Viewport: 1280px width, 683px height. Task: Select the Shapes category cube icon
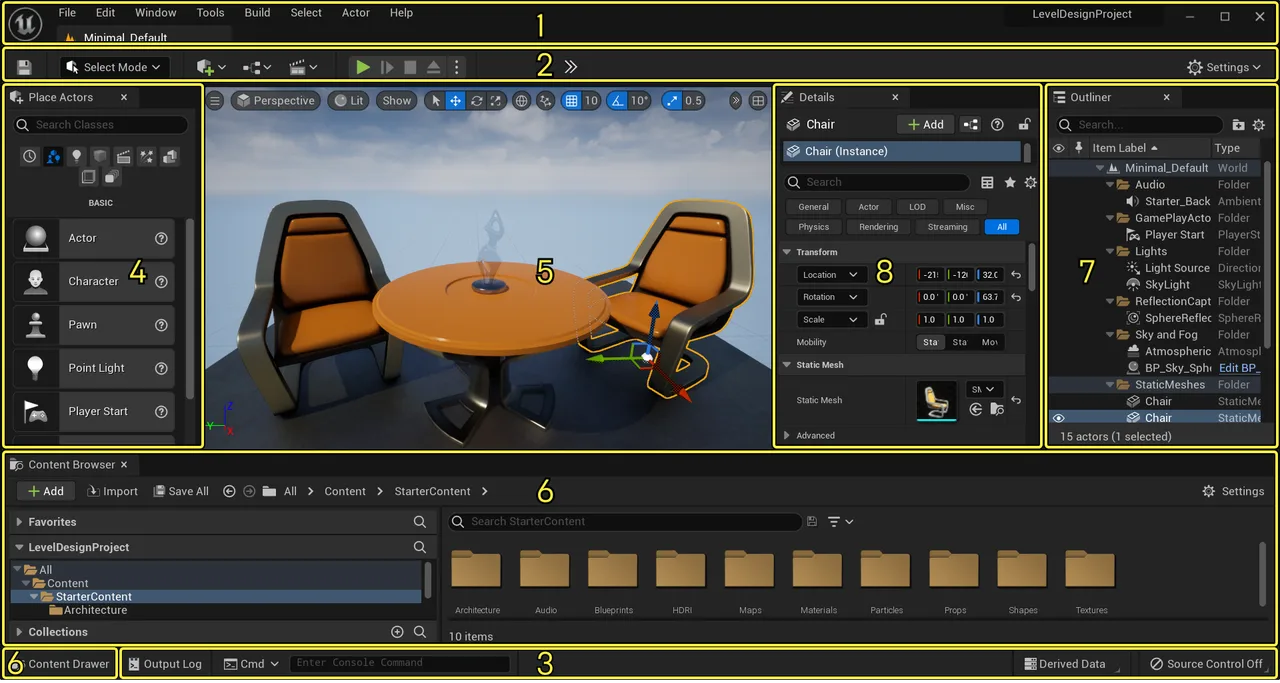[100, 156]
